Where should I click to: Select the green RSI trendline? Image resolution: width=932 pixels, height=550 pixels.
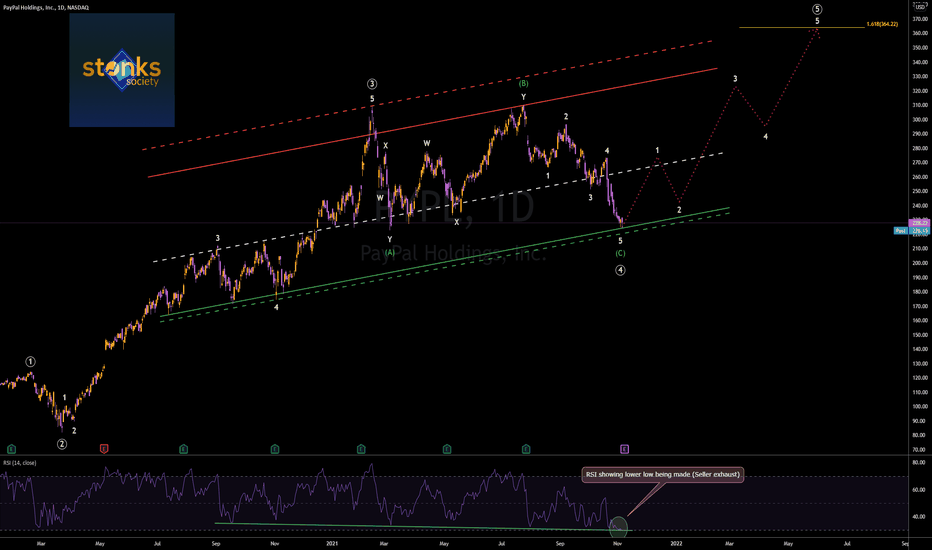[423, 527]
